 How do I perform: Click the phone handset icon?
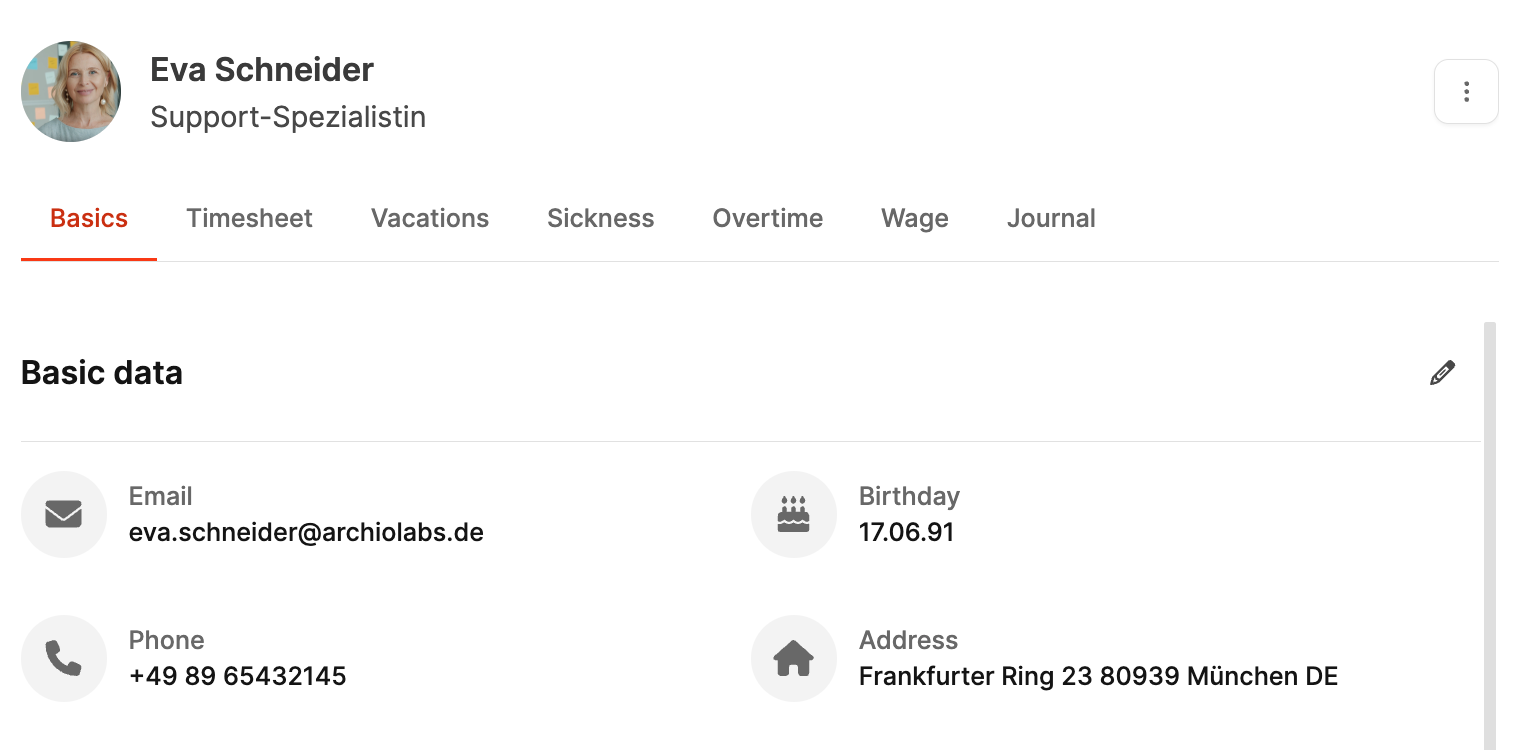pyautogui.click(x=63, y=658)
